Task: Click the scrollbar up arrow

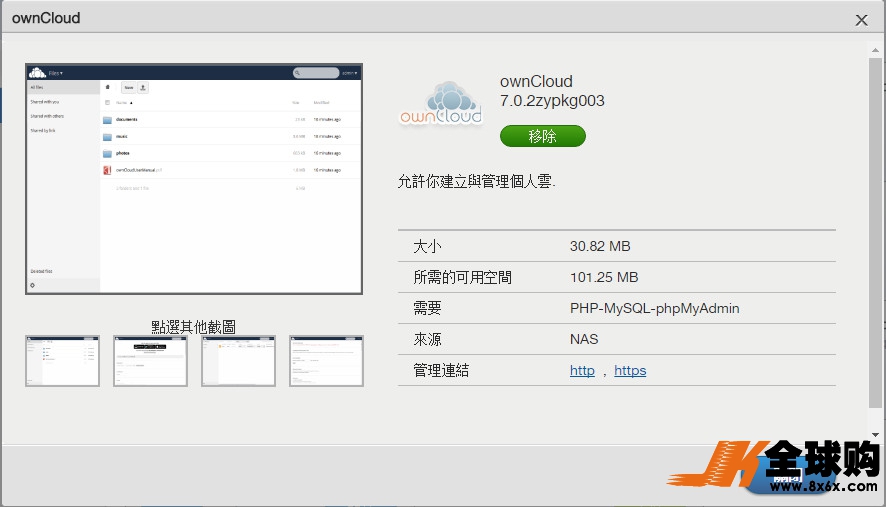Action: click(x=875, y=50)
